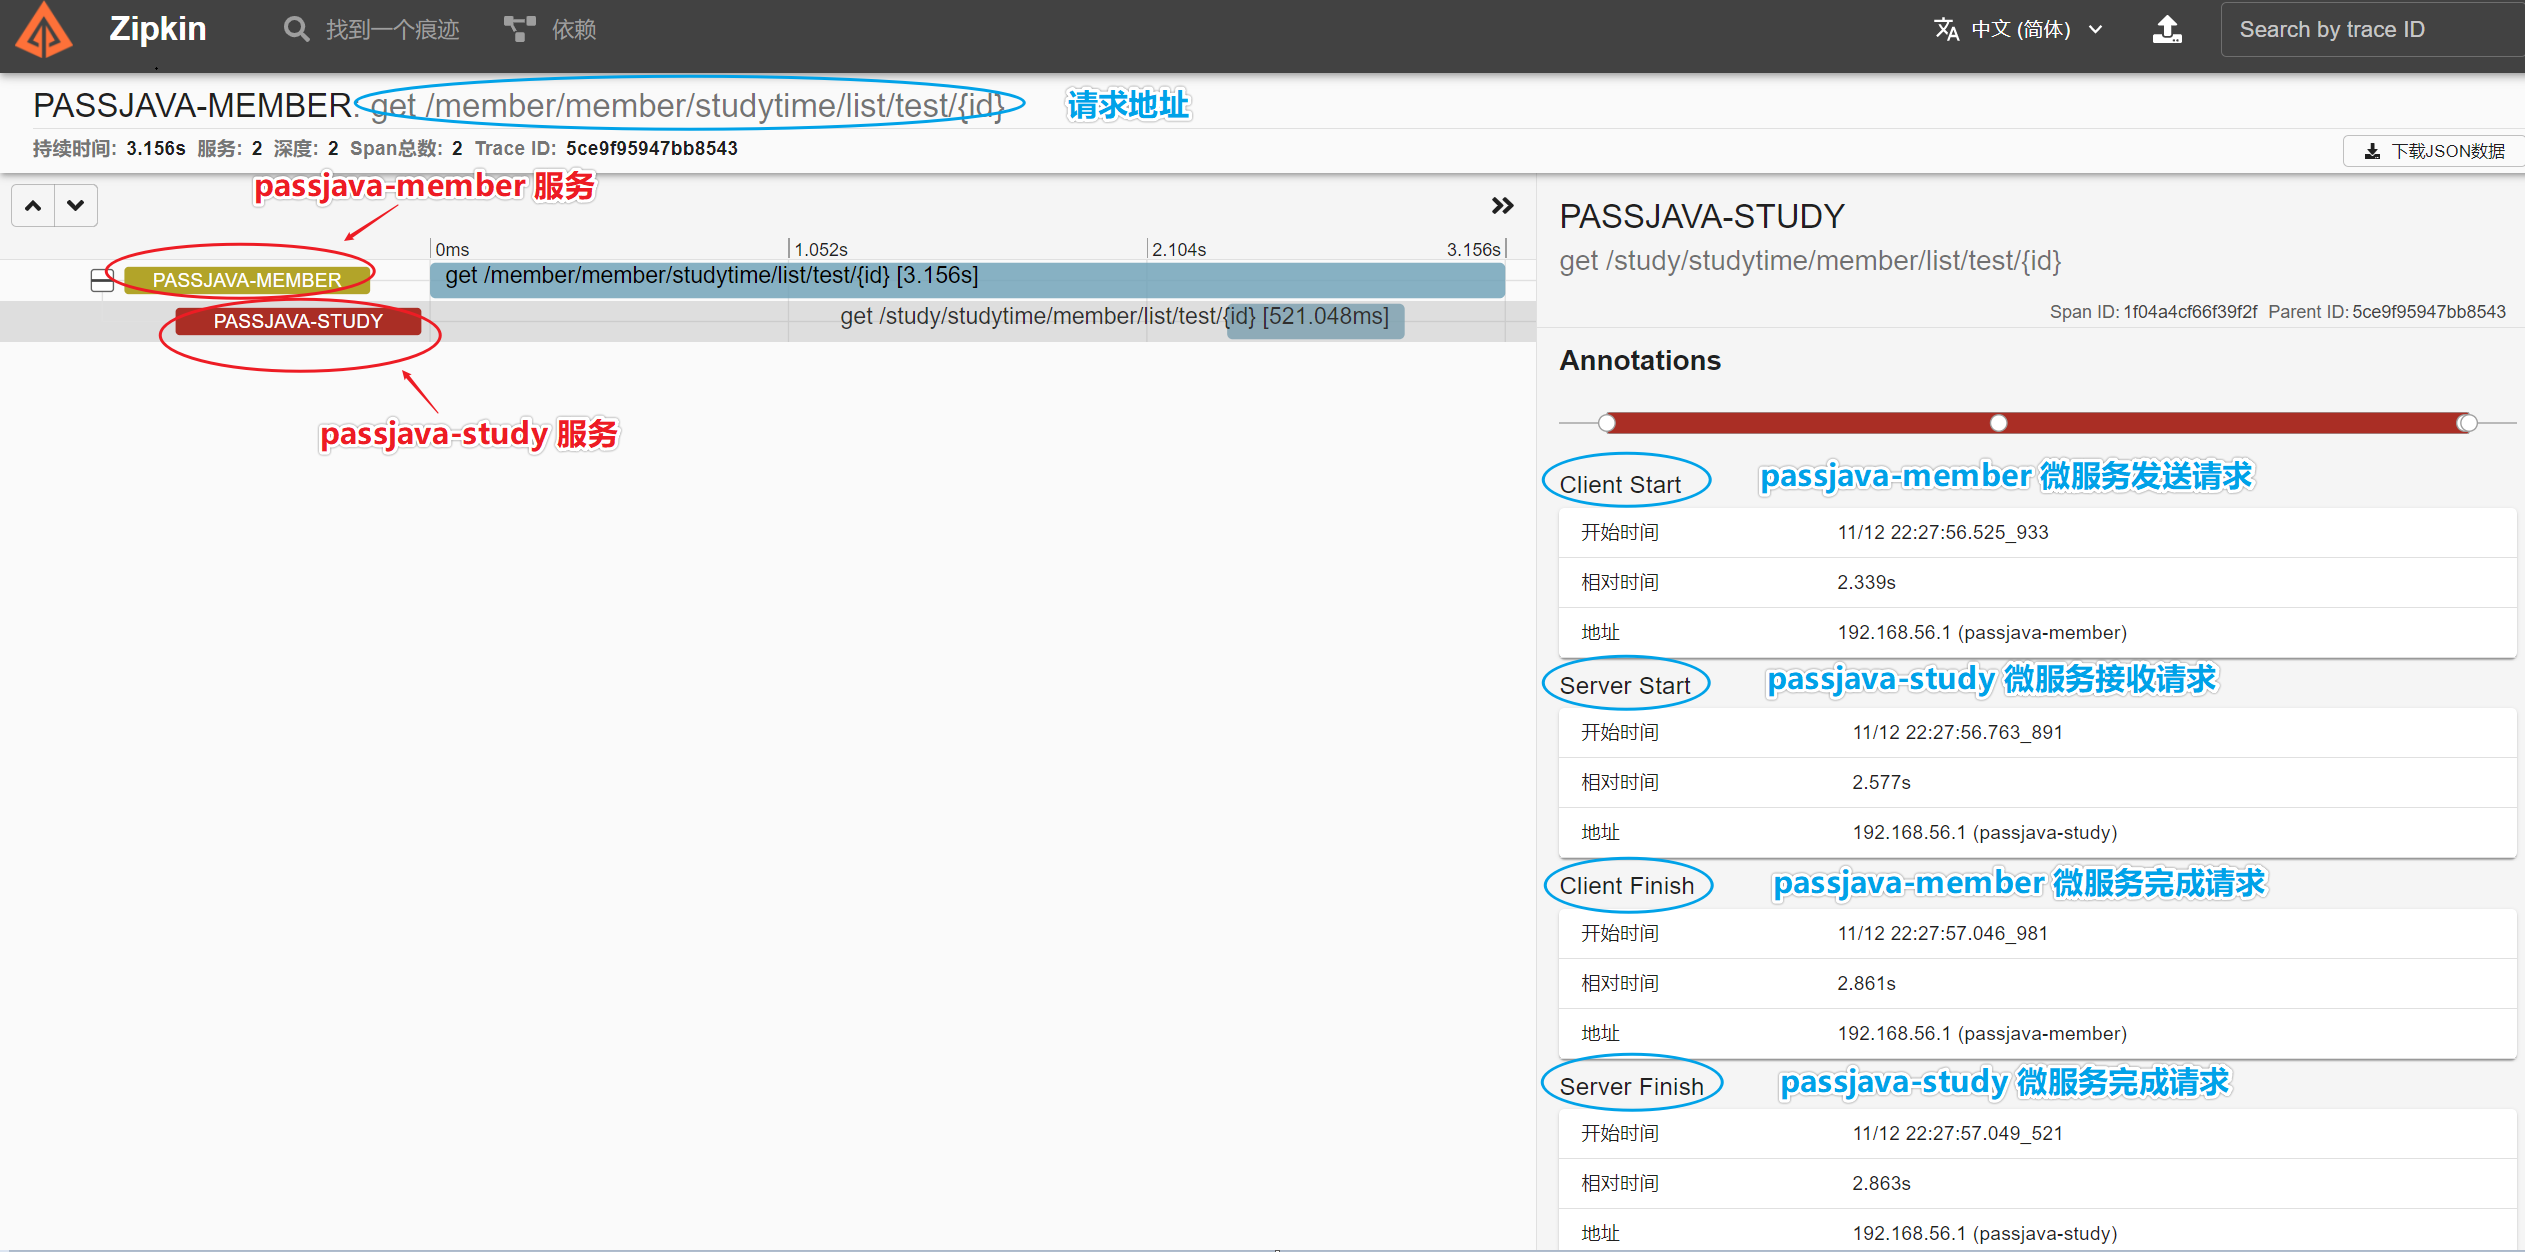
Task: Select the PASSJAVA-STUDY service label
Action: pos(298,321)
